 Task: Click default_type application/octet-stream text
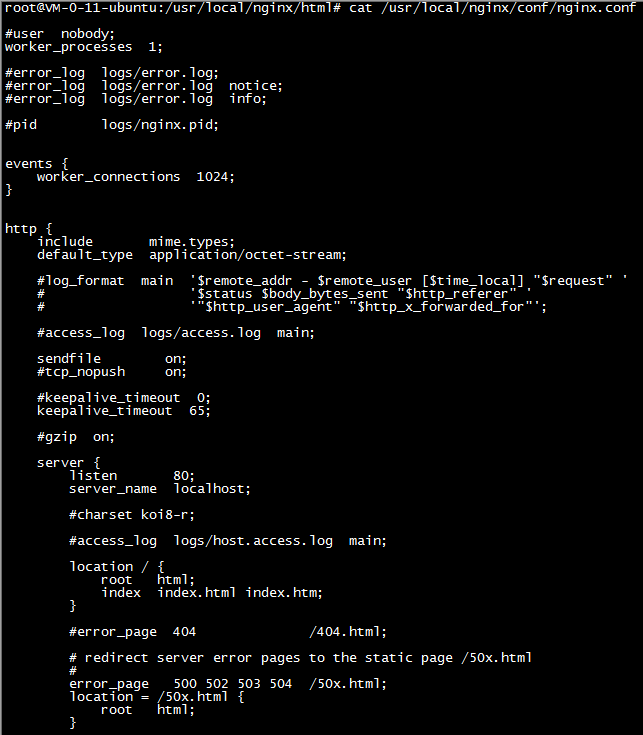coord(192,255)
